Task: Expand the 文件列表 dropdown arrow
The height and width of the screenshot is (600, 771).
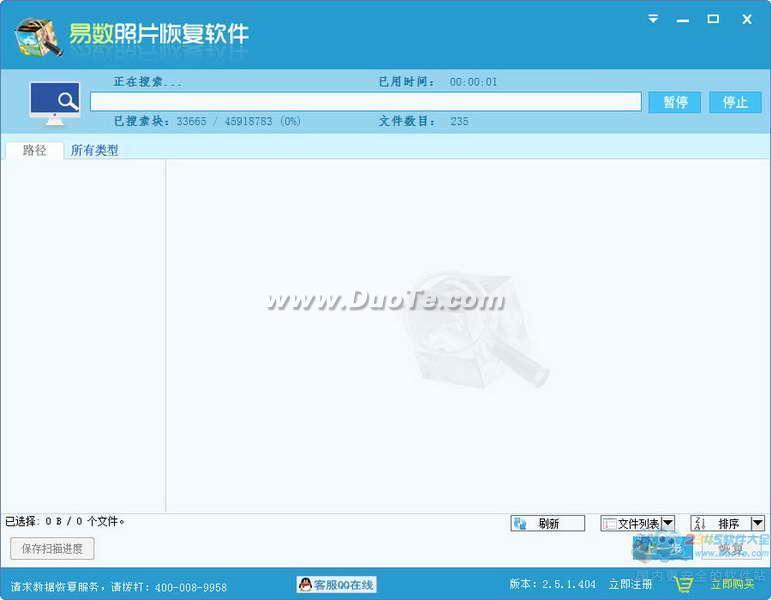Action: click(668, 524)
